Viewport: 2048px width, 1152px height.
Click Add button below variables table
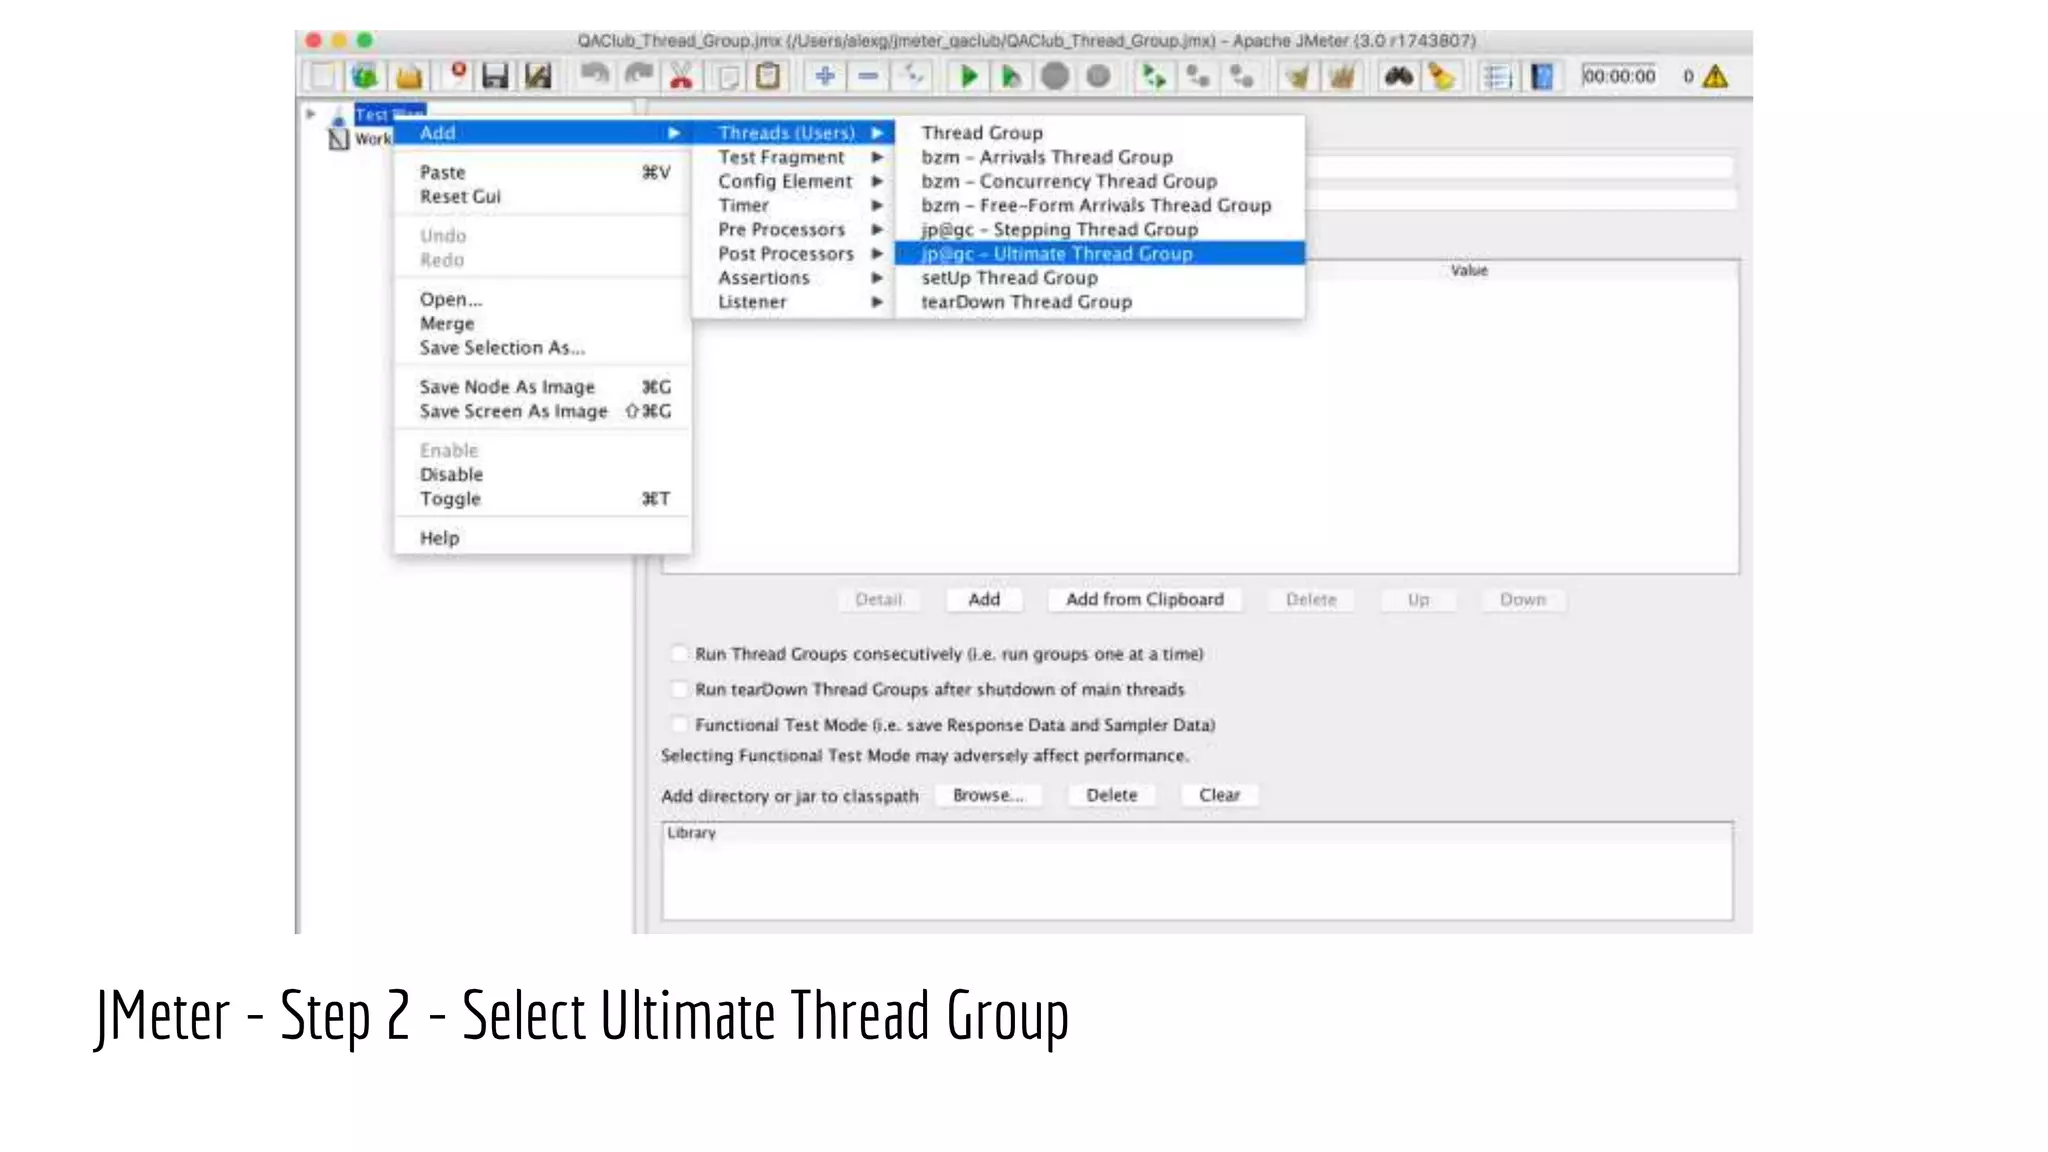point(984,599)
